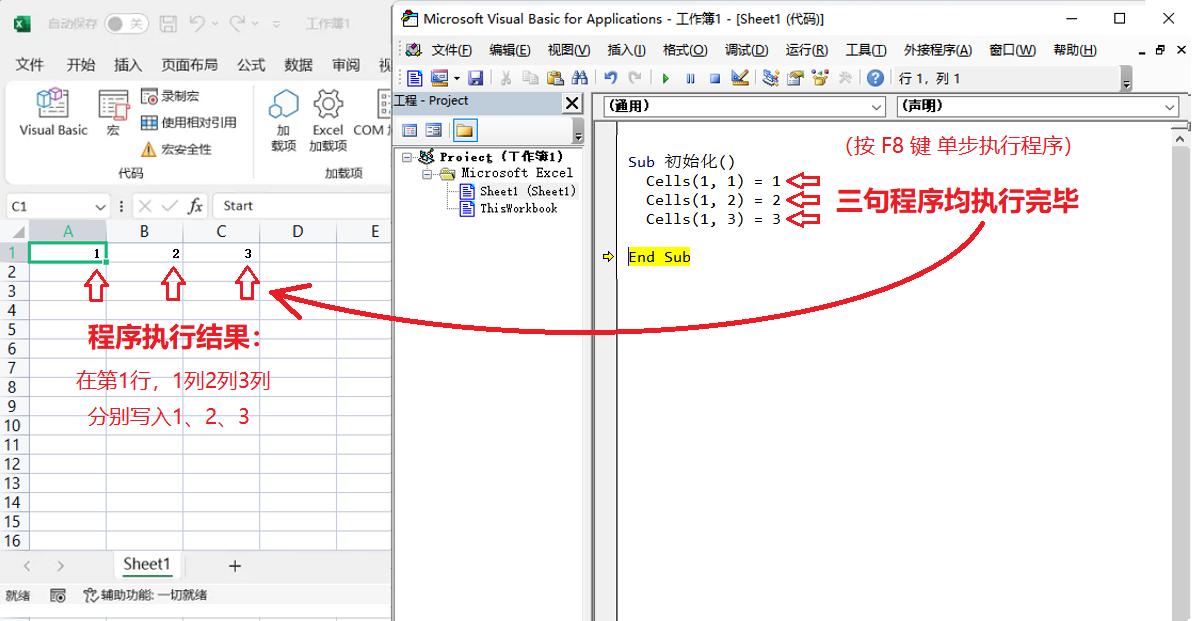This screenshot has width=1192, height=621.
Task: Click the green Run macro play icon
Action: click(665, 78)
